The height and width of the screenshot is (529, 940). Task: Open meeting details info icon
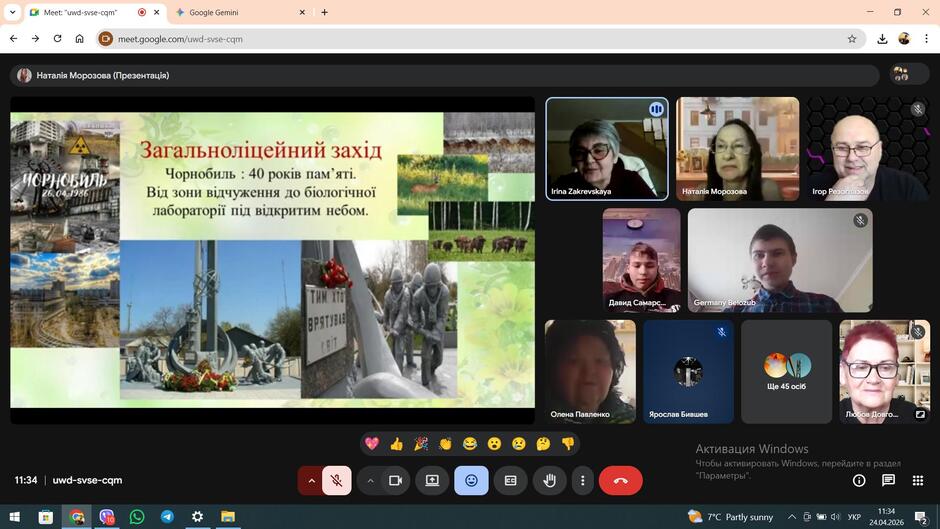click(x=859, y=480)
